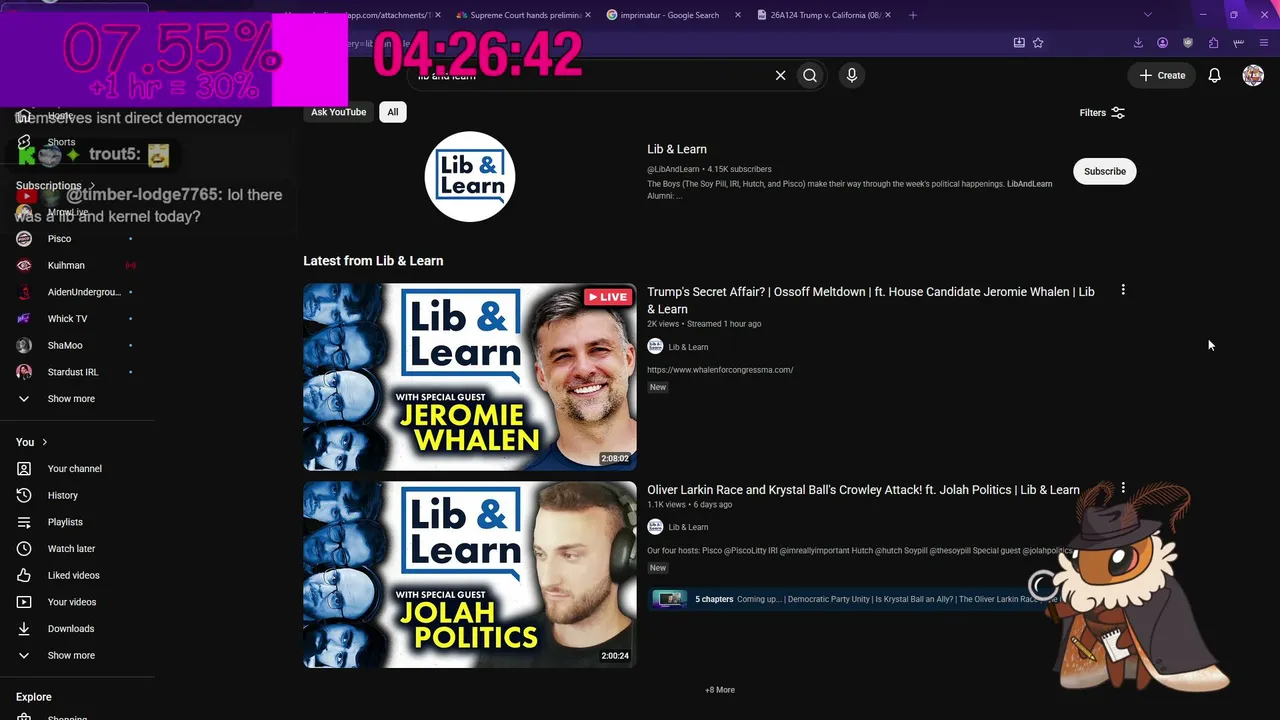
Task: Open the search Filters panel
Action: (x=1102, y=113)
